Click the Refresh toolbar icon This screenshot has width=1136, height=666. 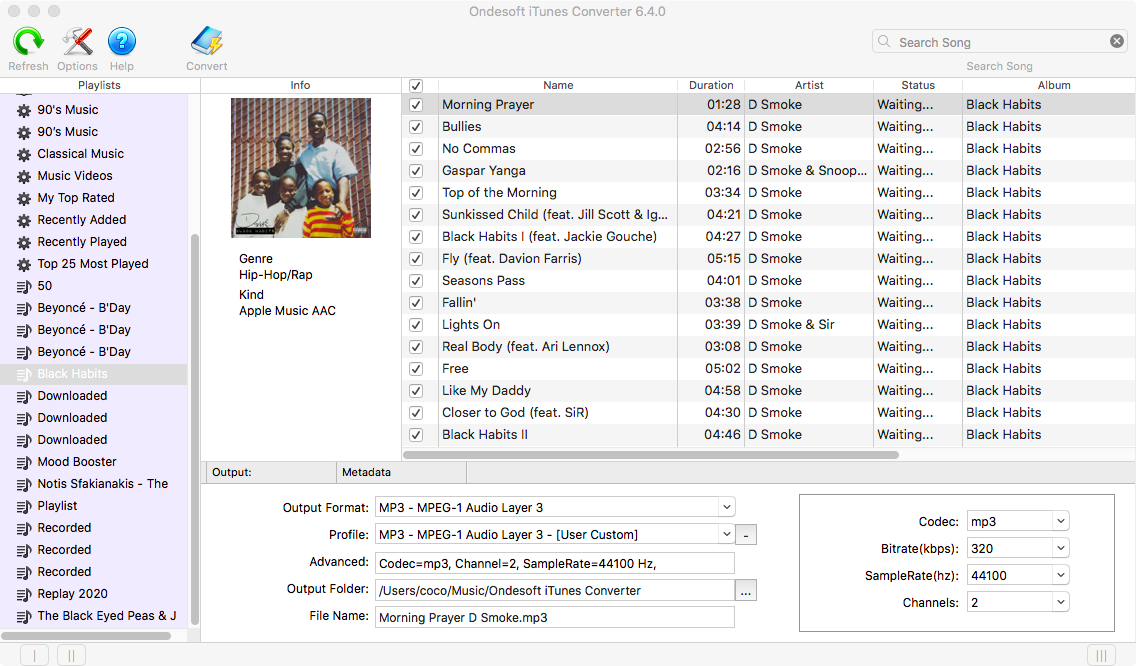pos(28,41)
